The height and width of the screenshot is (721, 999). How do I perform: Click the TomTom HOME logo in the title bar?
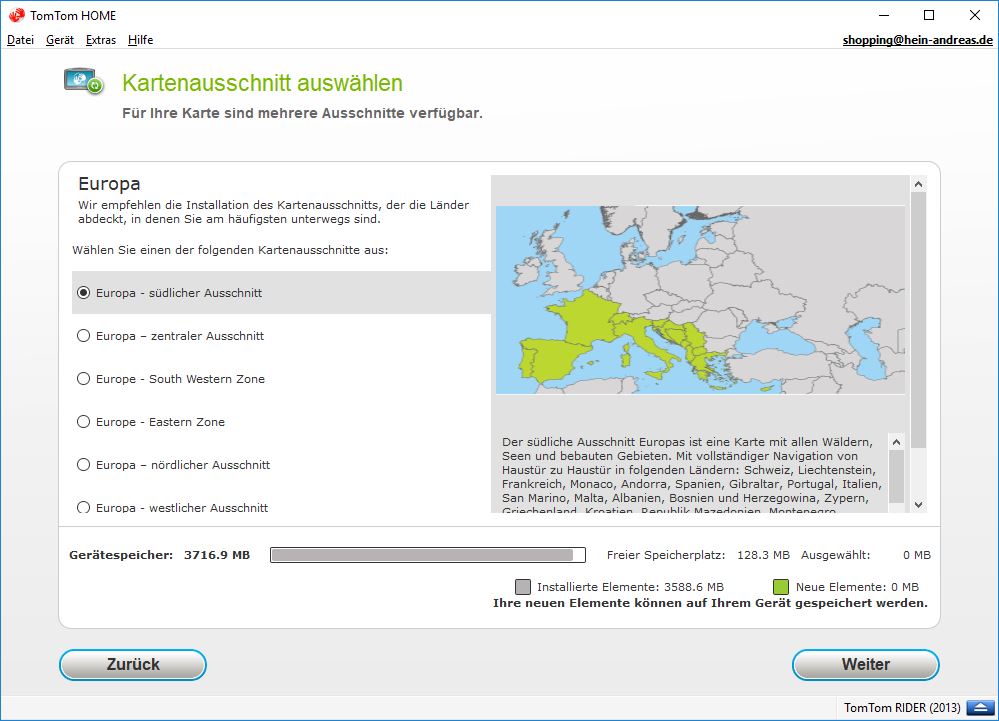16,15
